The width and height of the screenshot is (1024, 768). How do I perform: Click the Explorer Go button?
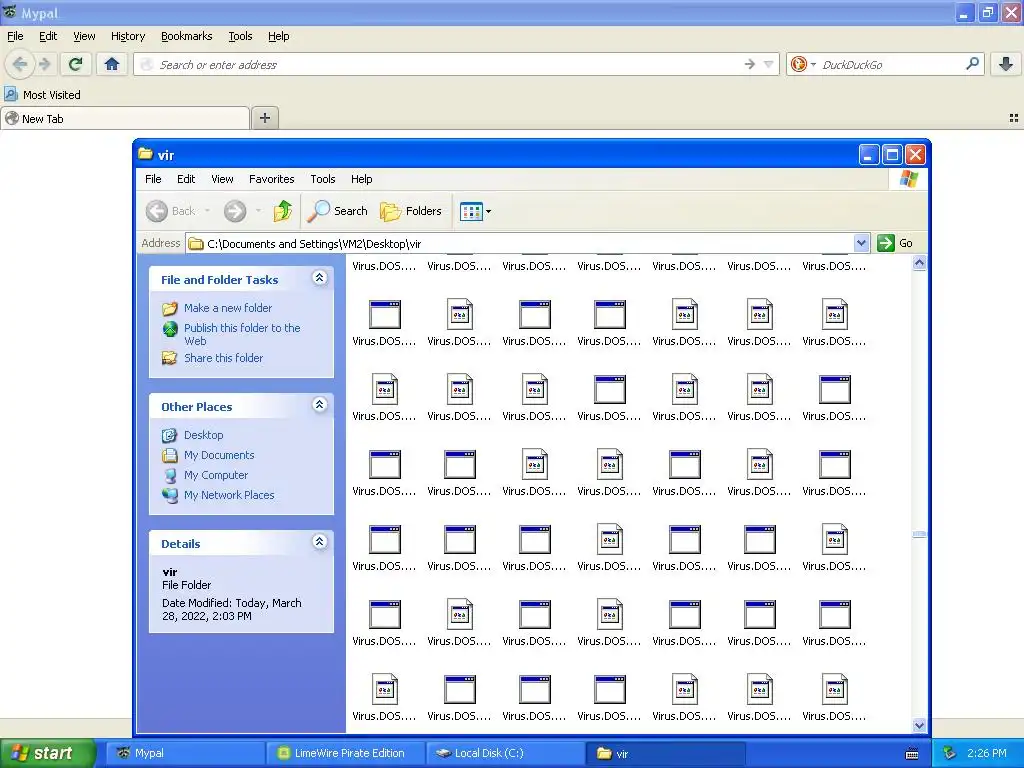click(x=895, y=243)
